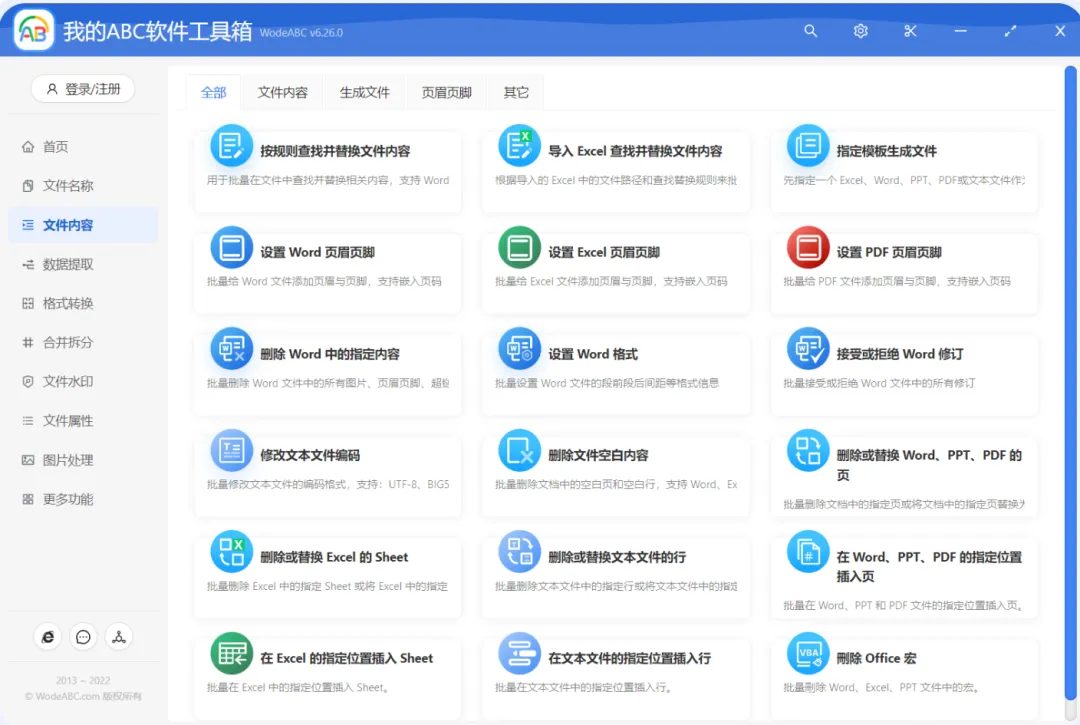This screenshot has height=725, width=1080.
Task: Open the chat feedback icon at sidebar bottom
Action: 83,637
